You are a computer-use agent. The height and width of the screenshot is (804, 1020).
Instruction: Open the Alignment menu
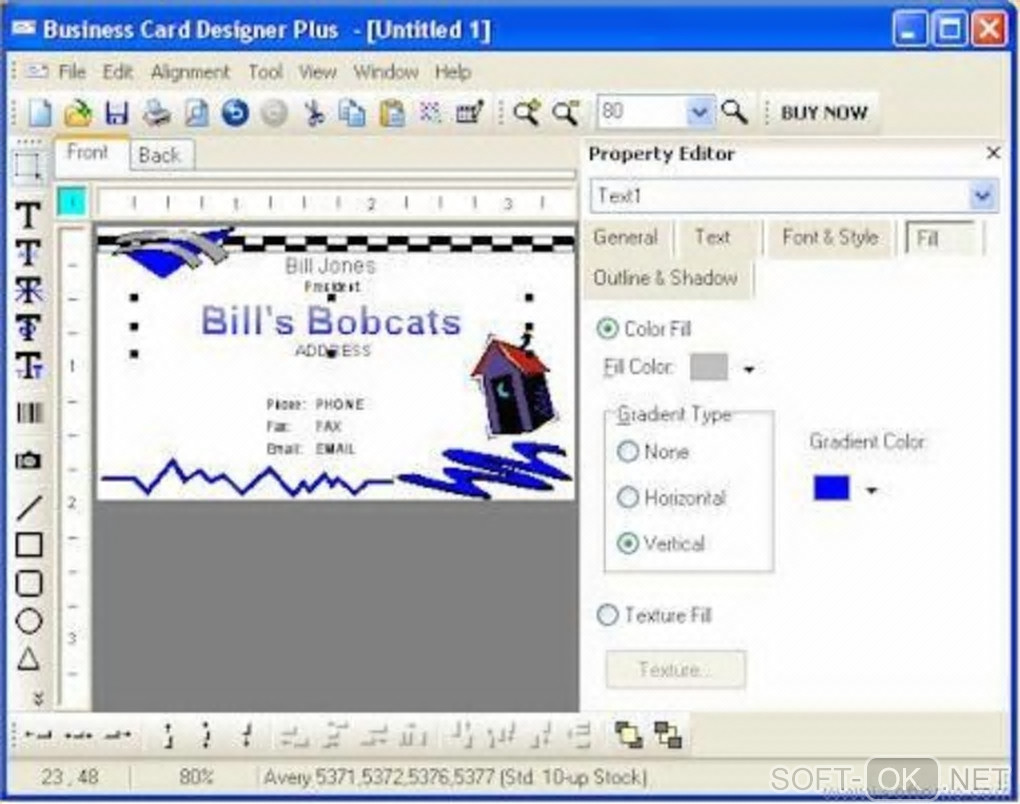tap(190, 72)
